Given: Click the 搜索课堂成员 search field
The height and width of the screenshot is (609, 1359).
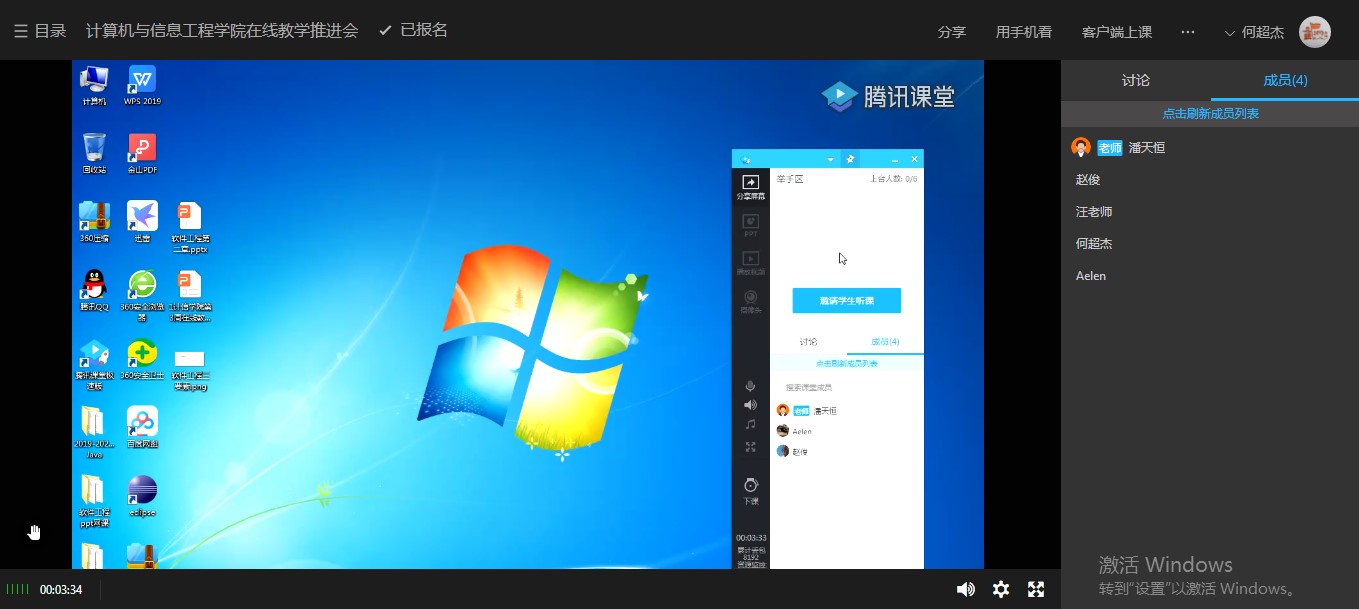Looking at the screenshot, I should [x=847, y=387].
